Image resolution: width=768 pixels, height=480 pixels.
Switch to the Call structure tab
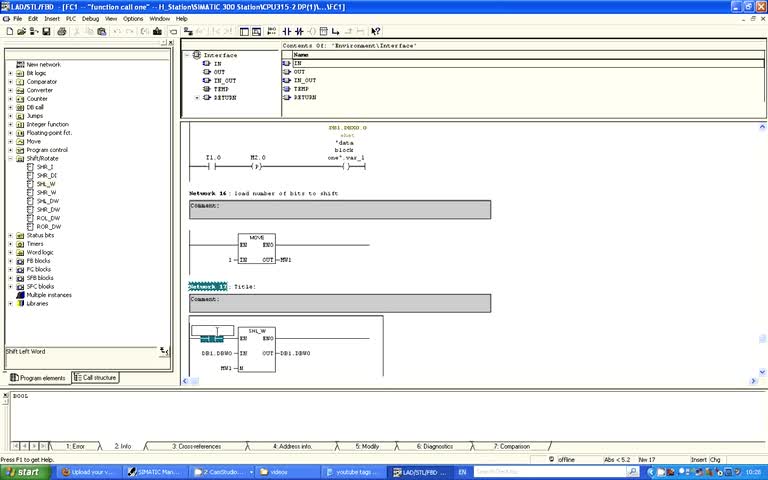pos(96,378)
